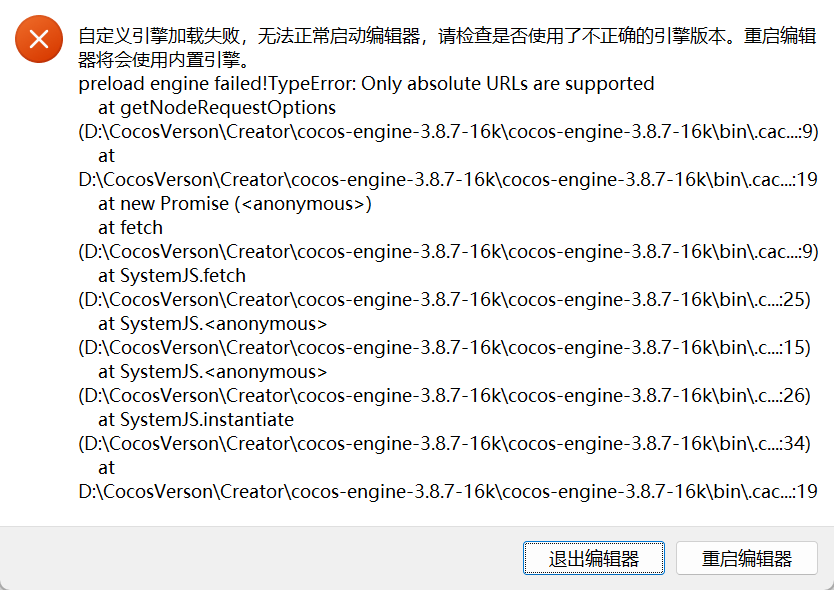Click the first 'at SystemJS.<anonymous>' line
This screenshot has height=590, width=834.
212,324
